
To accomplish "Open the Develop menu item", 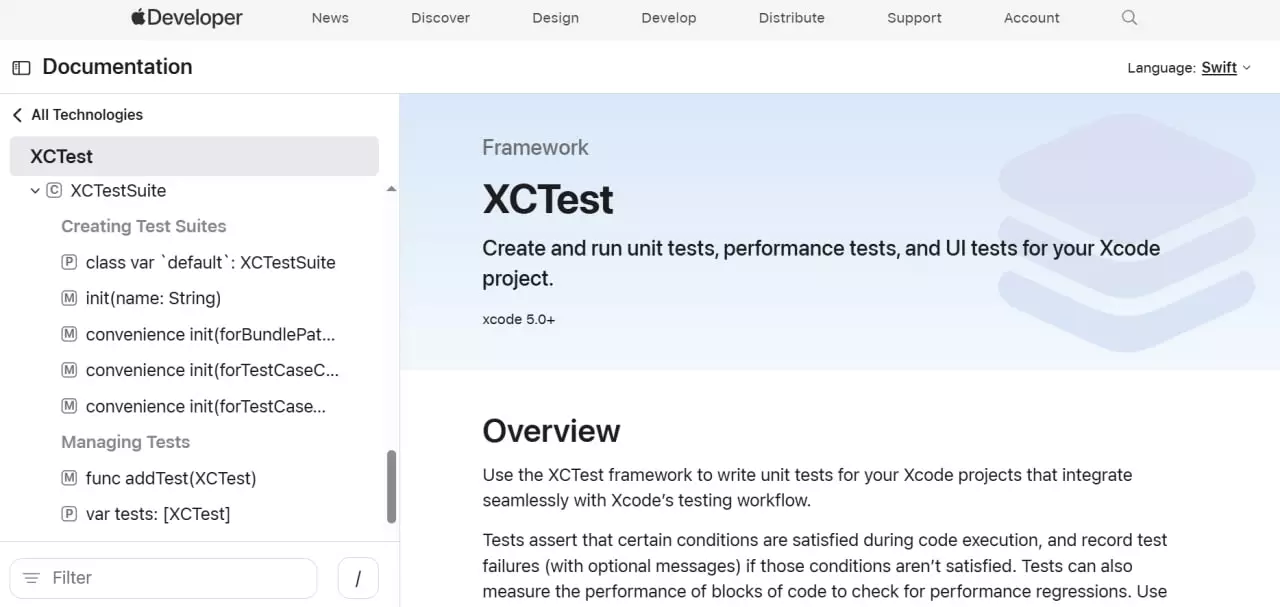I will point(668,18).
